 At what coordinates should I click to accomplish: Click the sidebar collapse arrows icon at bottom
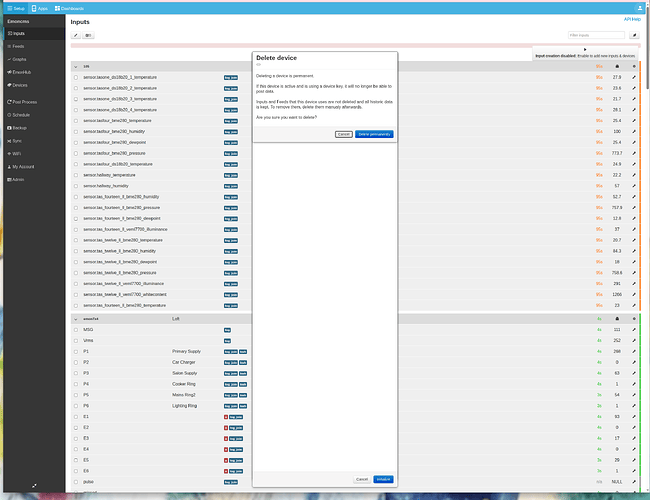[x=34, y=485]
